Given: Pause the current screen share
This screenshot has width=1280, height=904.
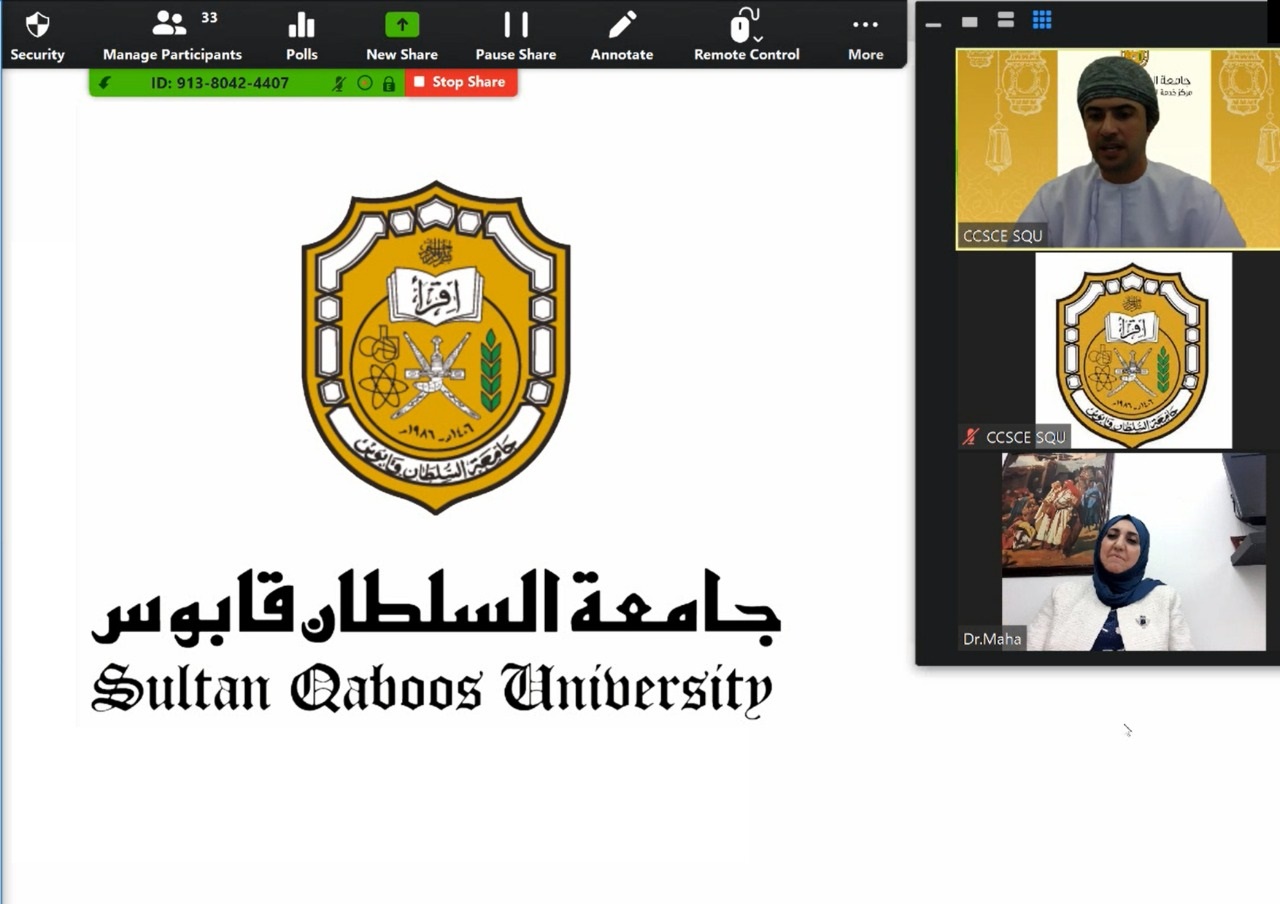Looking at the screenshot, I should click(515, 35).
